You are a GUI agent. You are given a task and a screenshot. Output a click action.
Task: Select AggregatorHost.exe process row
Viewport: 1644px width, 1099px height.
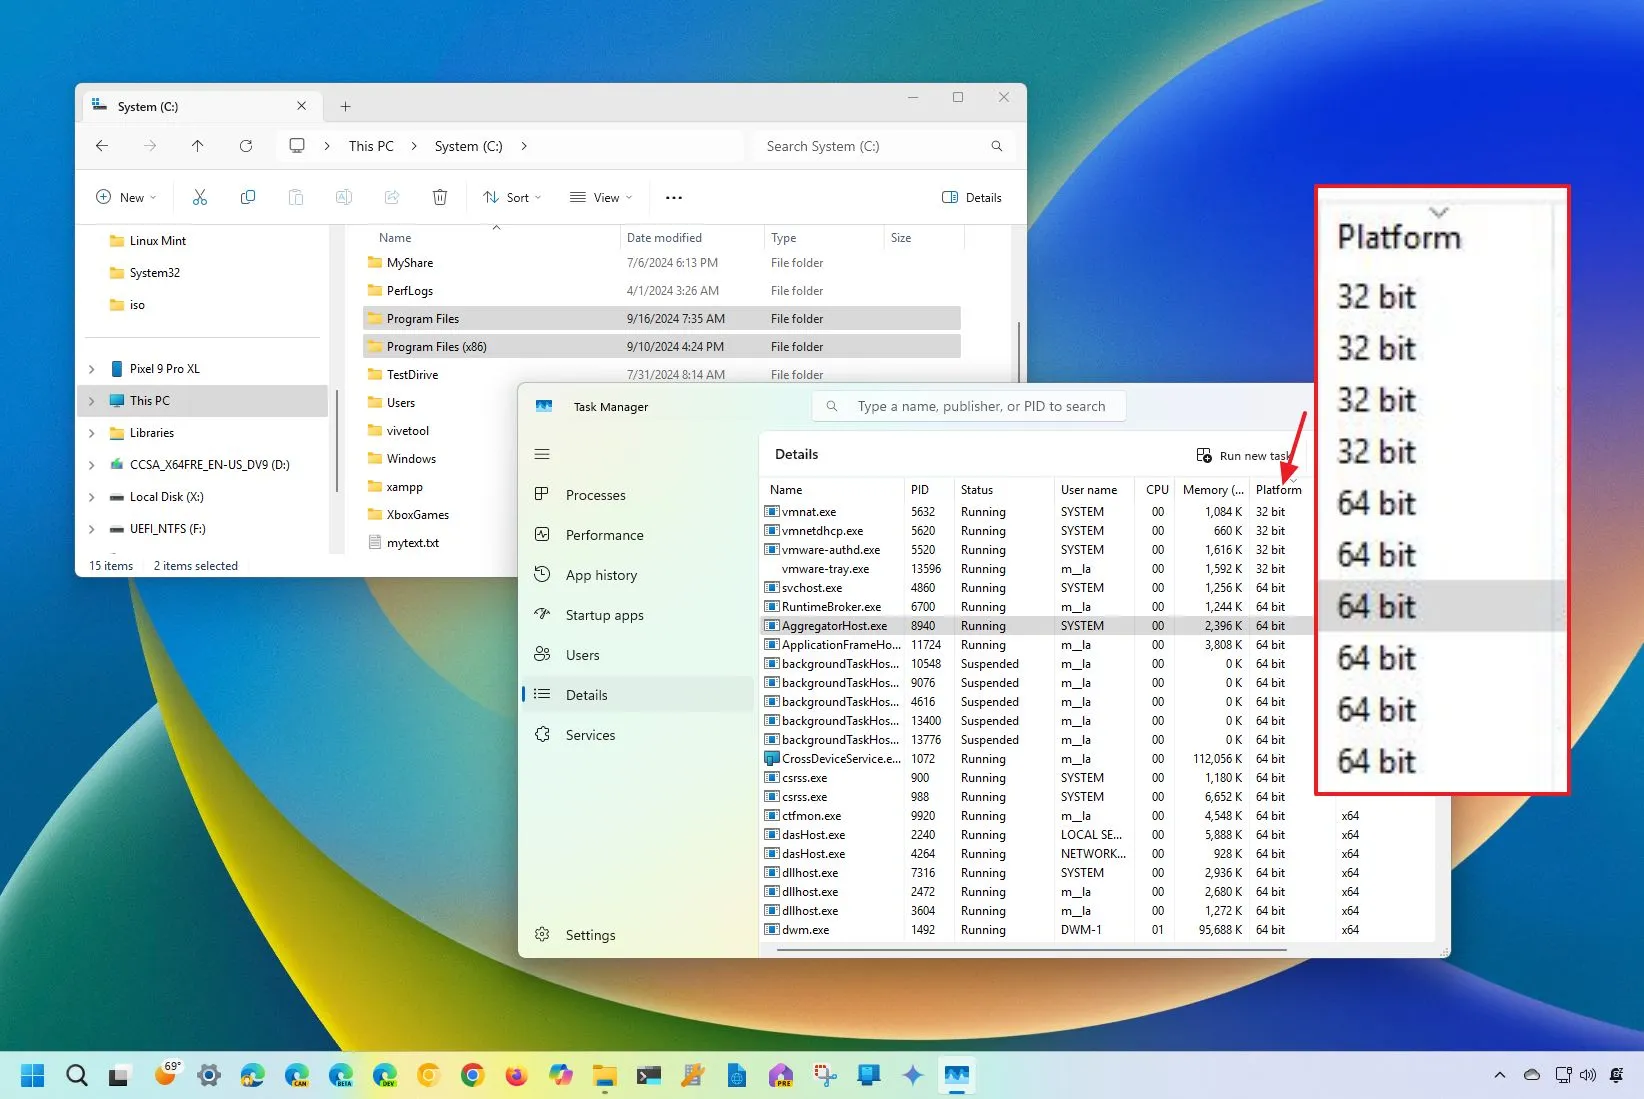click(x=834, y=626)
